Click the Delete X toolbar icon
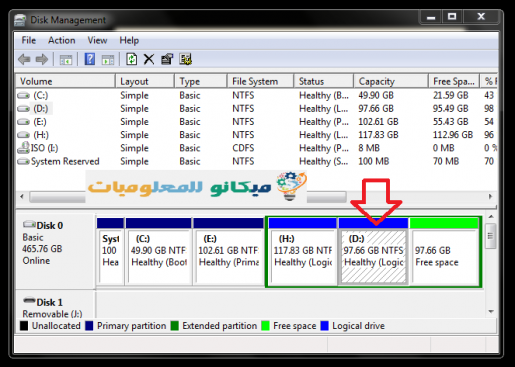Screen dimensions: 515x367 (149, 60)
